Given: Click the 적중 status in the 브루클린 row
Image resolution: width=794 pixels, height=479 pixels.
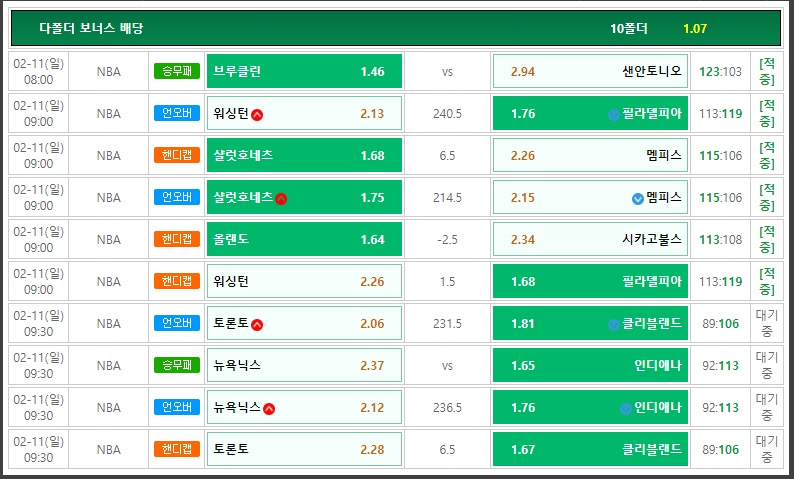Looking at the screenshot, I should point(767,71).
